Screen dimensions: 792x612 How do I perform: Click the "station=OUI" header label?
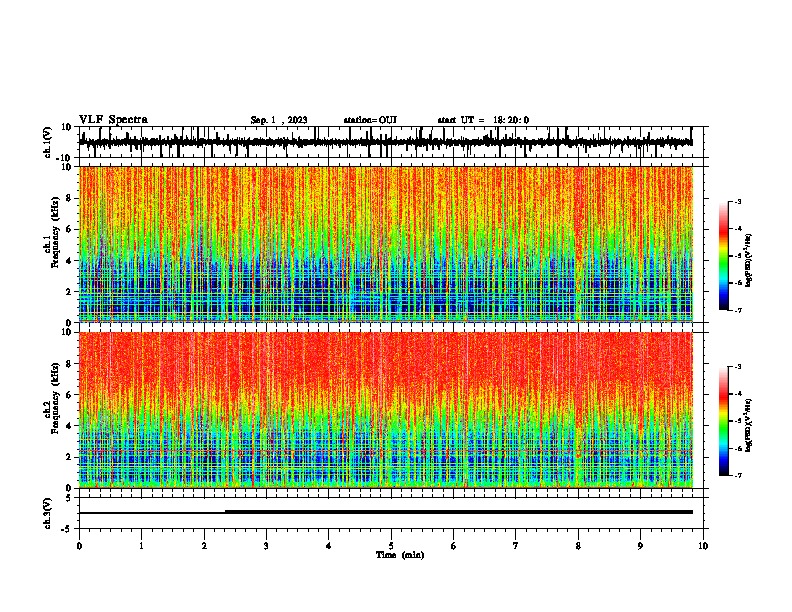(370, 120)
